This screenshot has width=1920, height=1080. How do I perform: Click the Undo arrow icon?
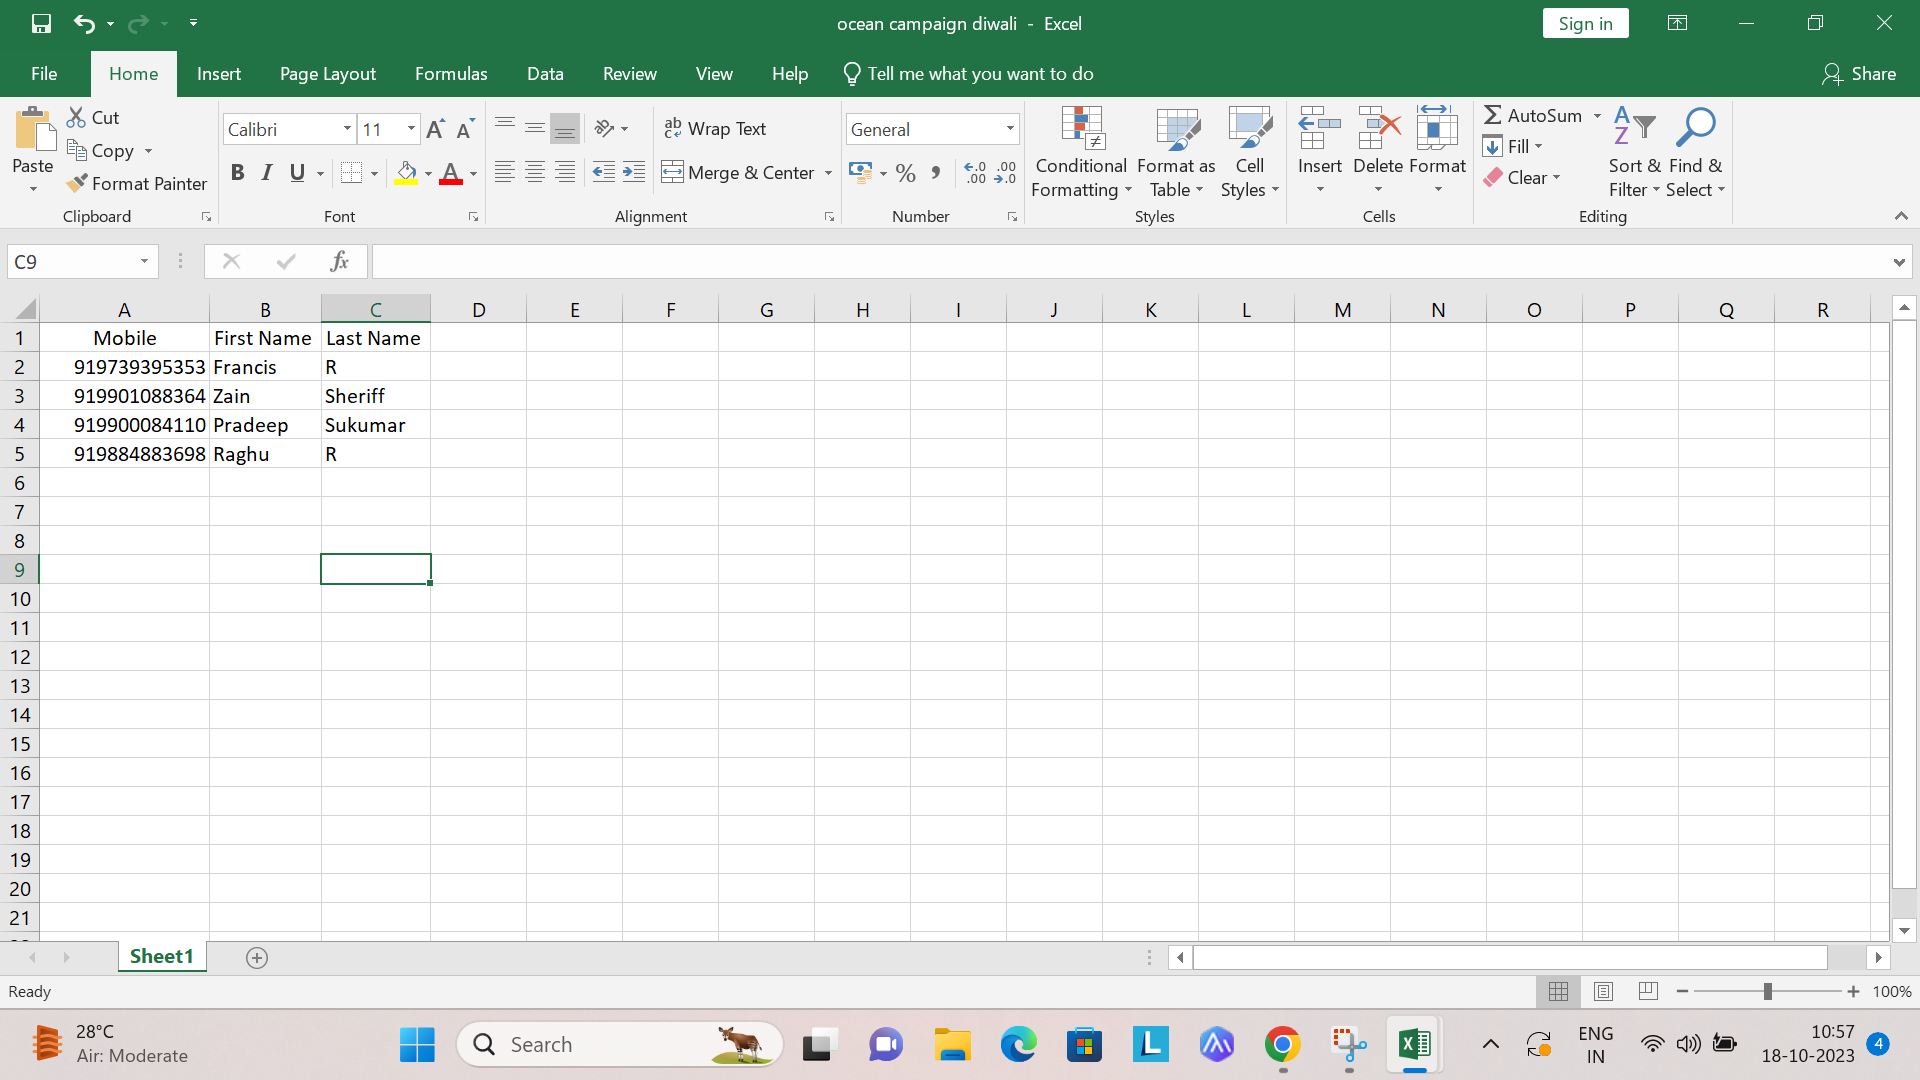pos(84,23)
